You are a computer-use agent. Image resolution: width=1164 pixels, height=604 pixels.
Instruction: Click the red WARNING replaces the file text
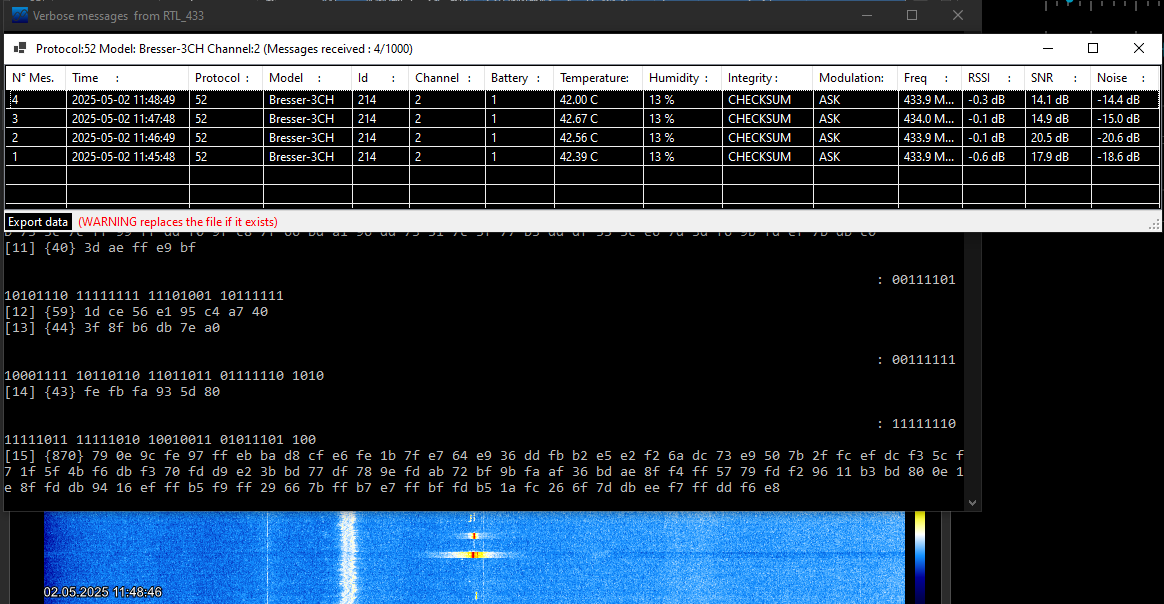(178, 222)
